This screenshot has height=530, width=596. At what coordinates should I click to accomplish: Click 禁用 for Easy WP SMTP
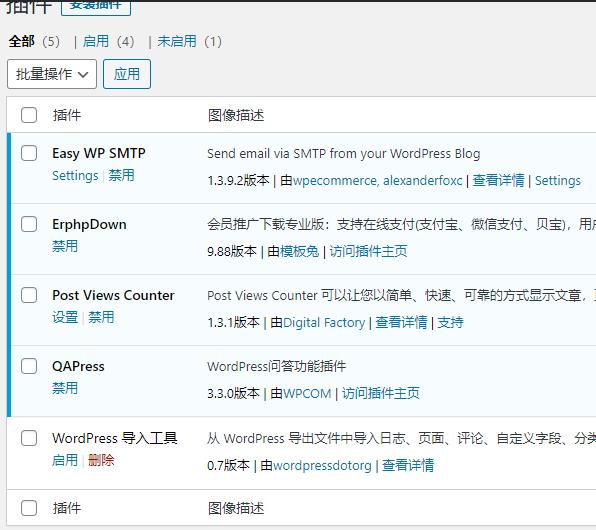click(121, 175)
